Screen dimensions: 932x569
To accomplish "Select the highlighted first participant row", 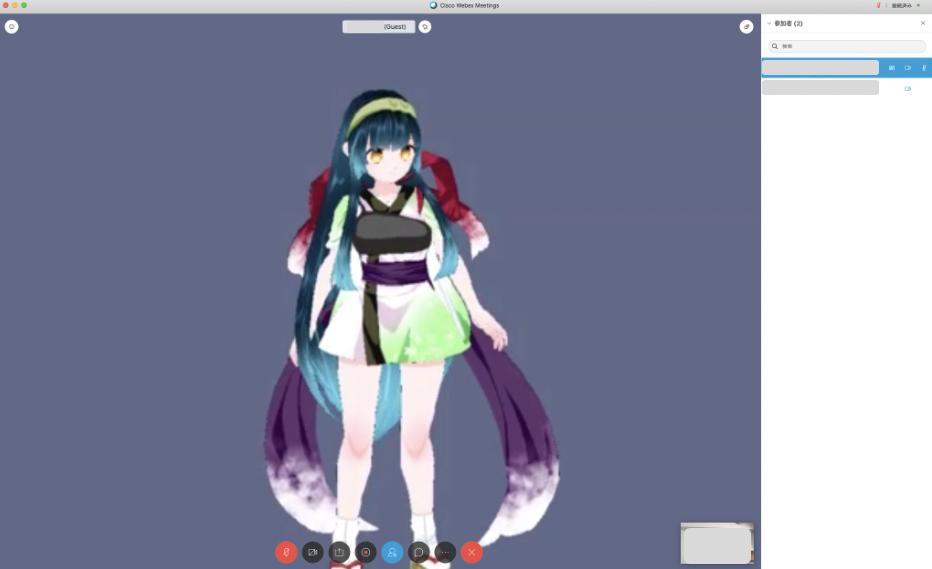I will coord(846,68).
